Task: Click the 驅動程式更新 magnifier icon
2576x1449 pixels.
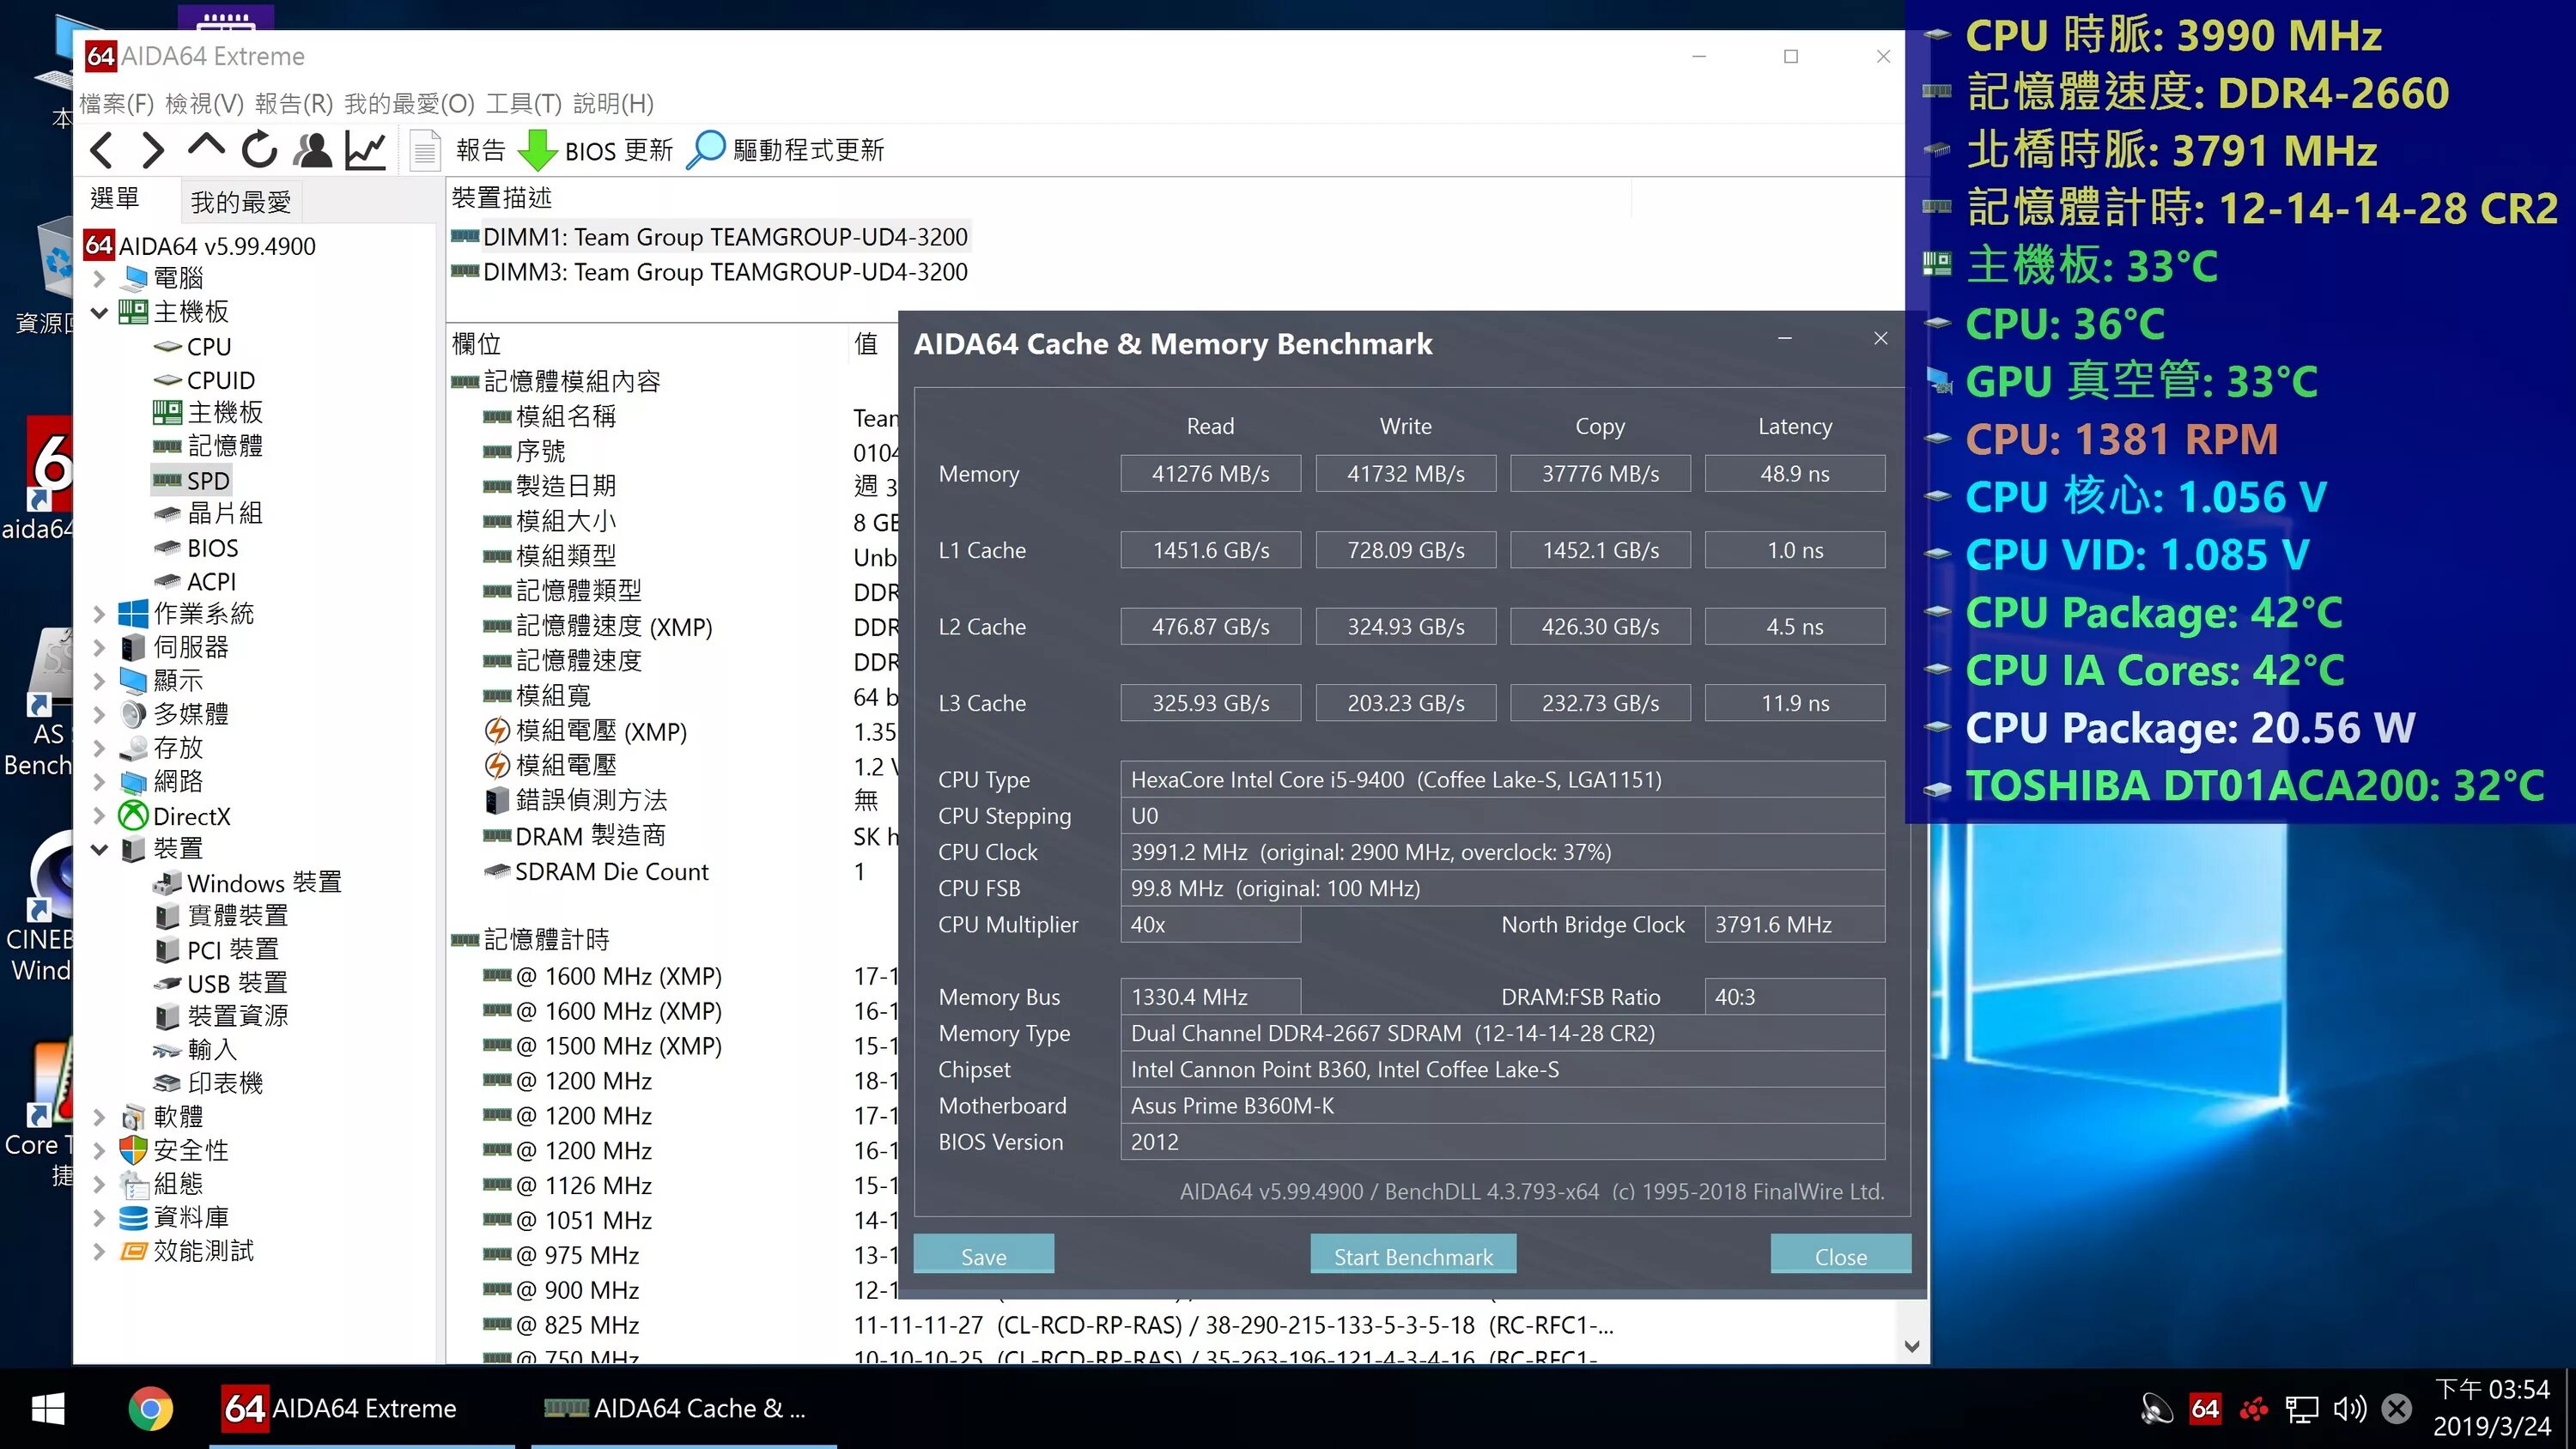Action: [x=706, y=150]
